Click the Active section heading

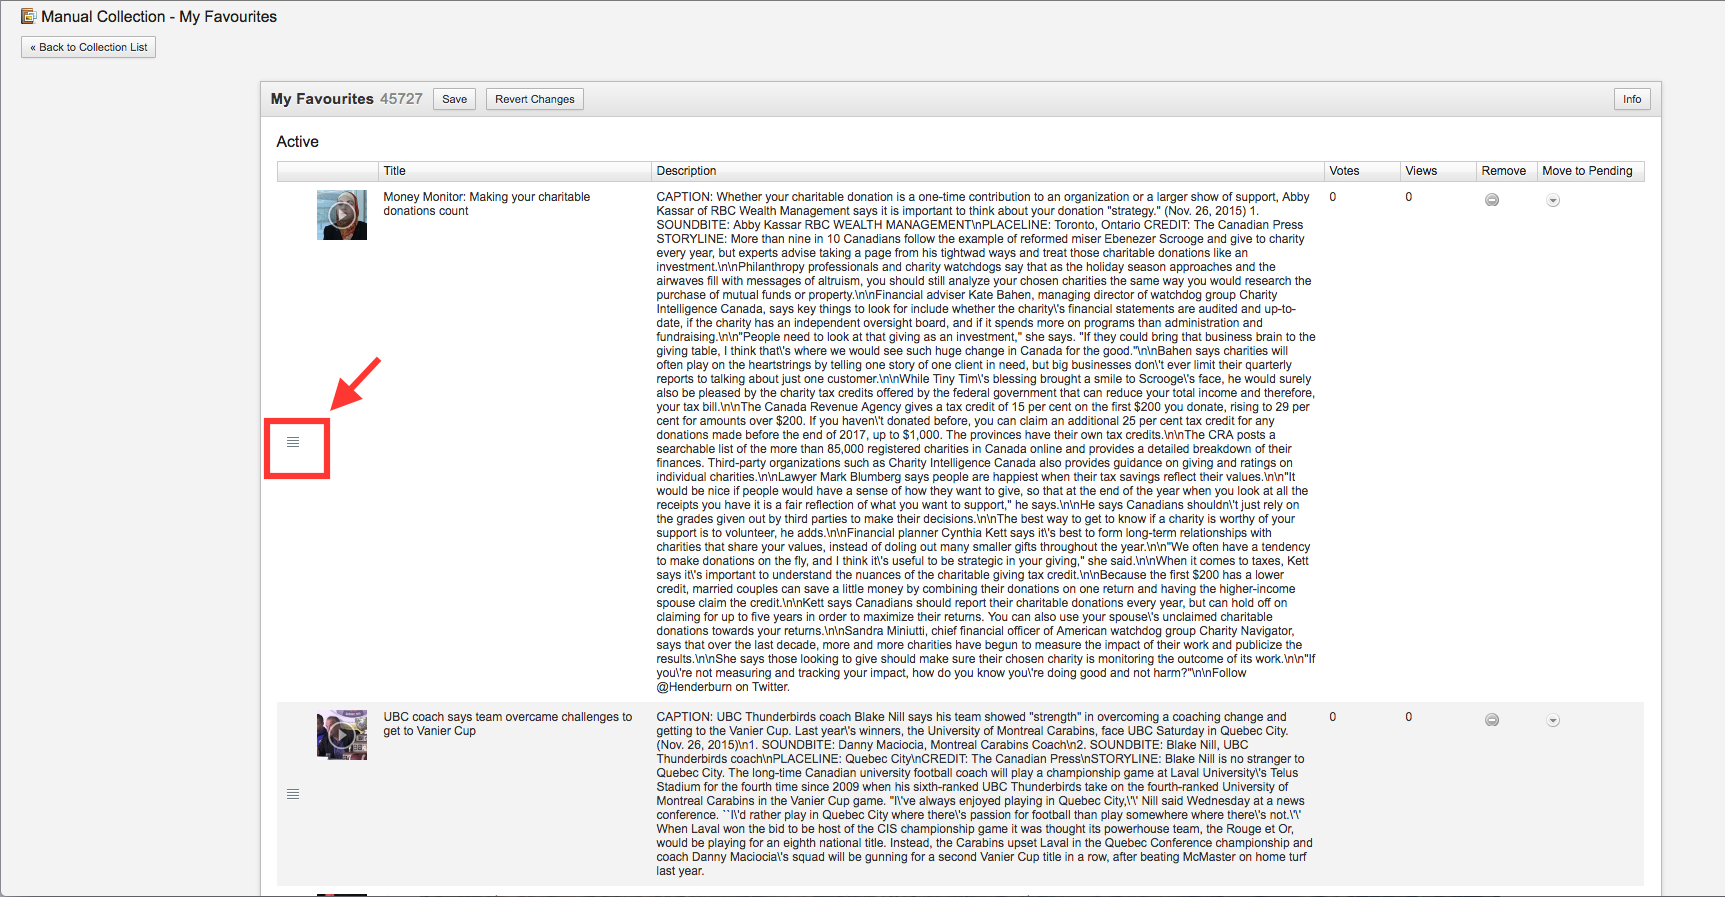[x=298, y=142]
